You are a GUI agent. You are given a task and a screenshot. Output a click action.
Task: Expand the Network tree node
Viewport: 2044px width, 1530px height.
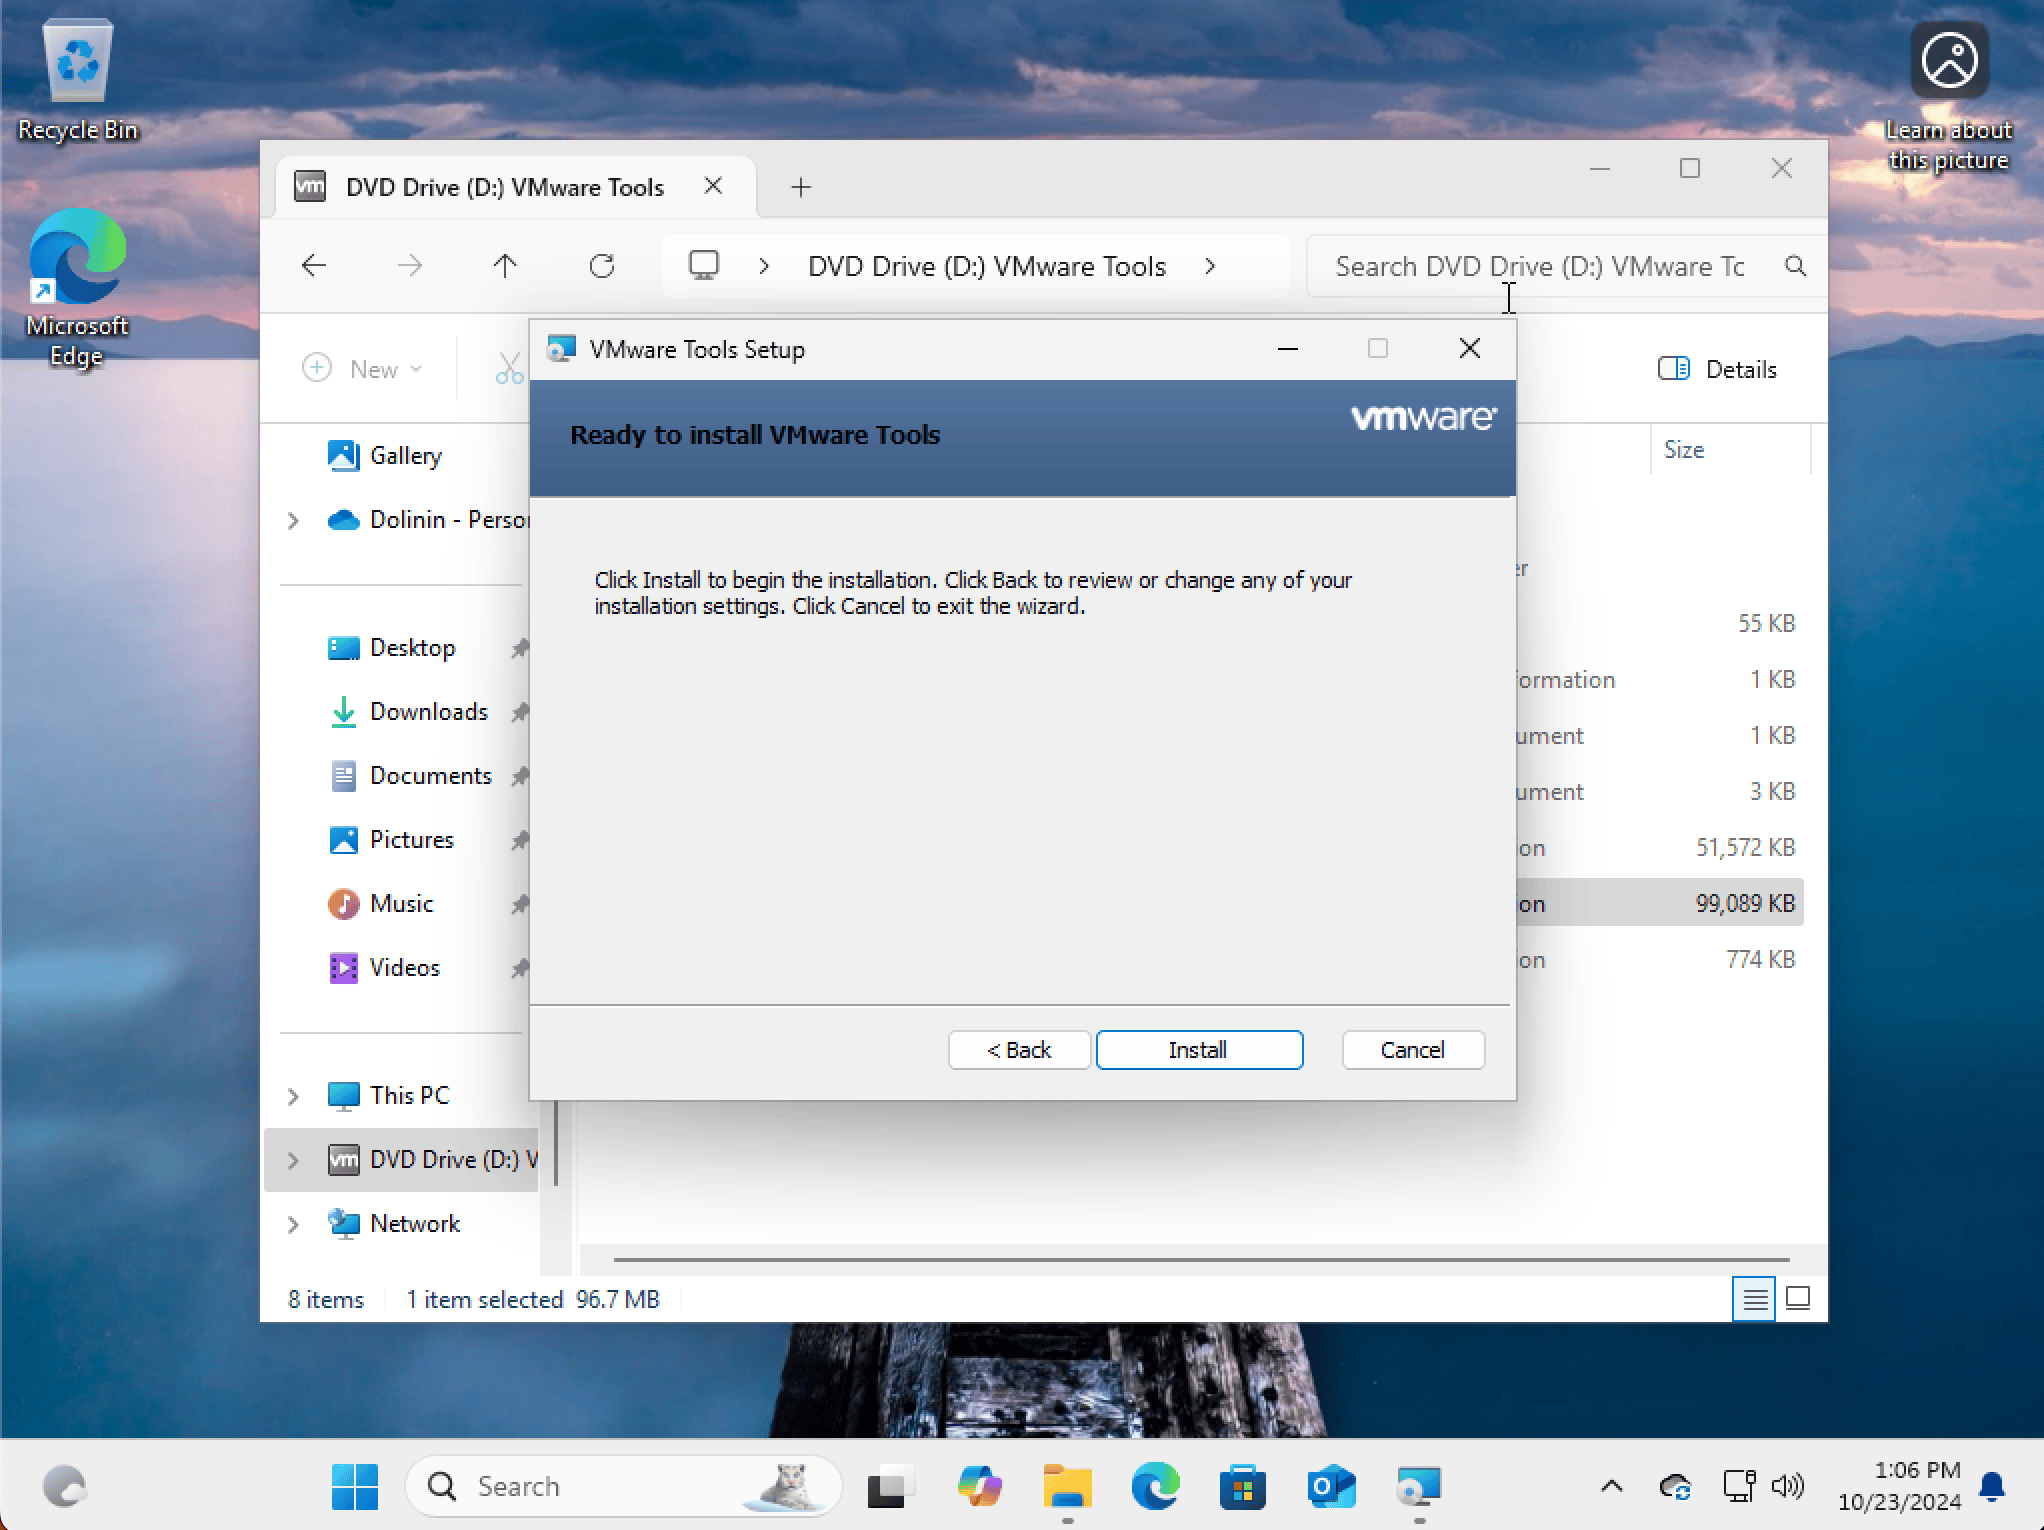(x=293, y=1224)
